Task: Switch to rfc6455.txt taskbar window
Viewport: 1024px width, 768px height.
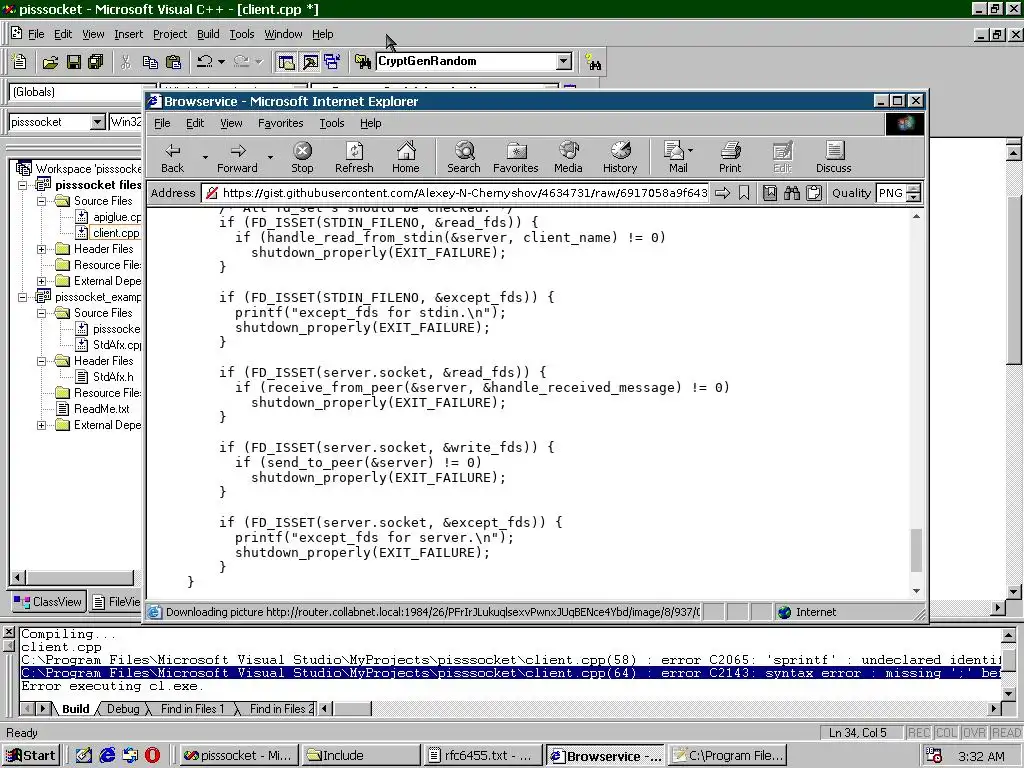Action: point(482,756)
